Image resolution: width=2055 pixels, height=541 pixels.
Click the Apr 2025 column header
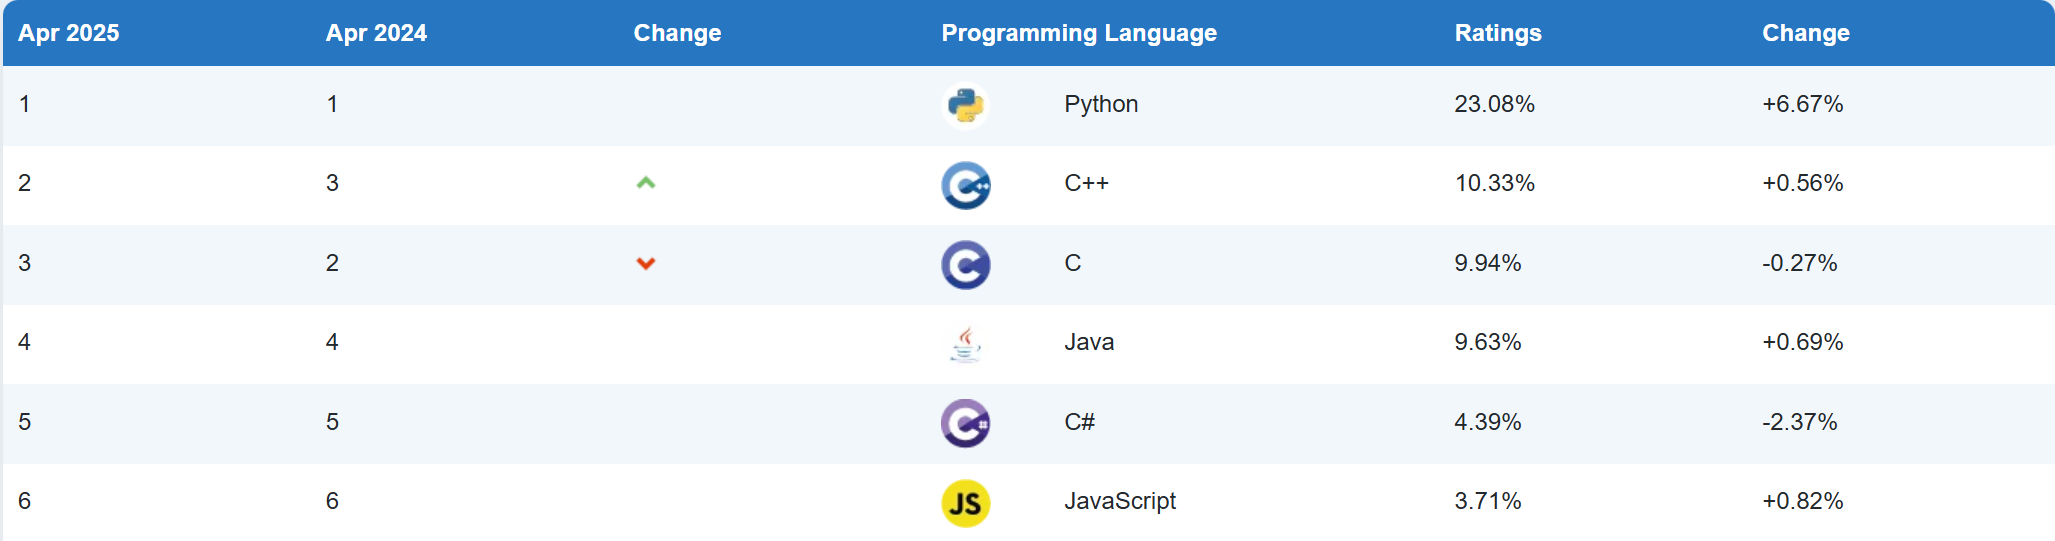tap(68, 33)
